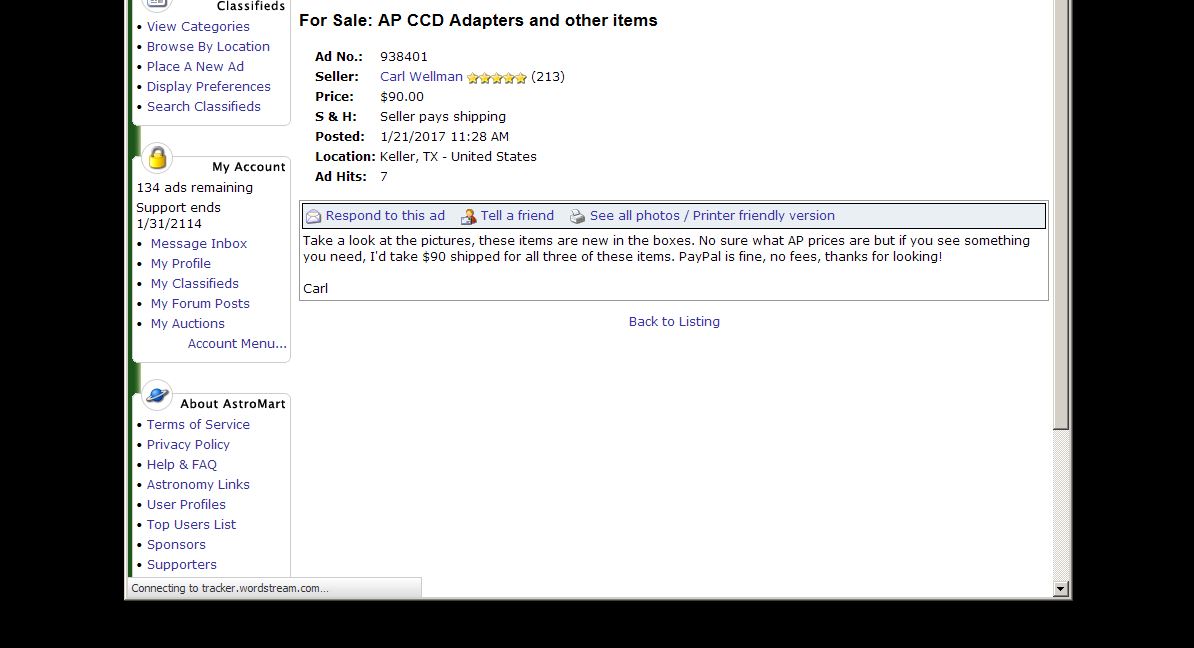Select View Categories in Classifieds
This screenshot has height=648, width=1194.
[198, 27]
